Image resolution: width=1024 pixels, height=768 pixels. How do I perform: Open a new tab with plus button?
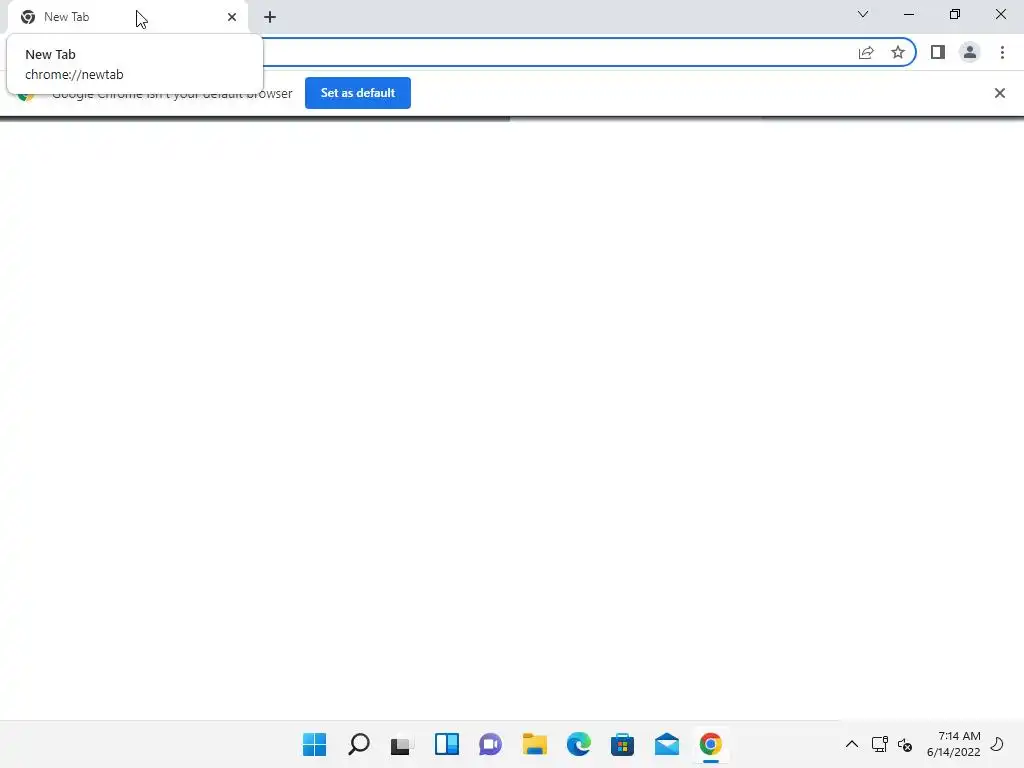coord(270,17)
